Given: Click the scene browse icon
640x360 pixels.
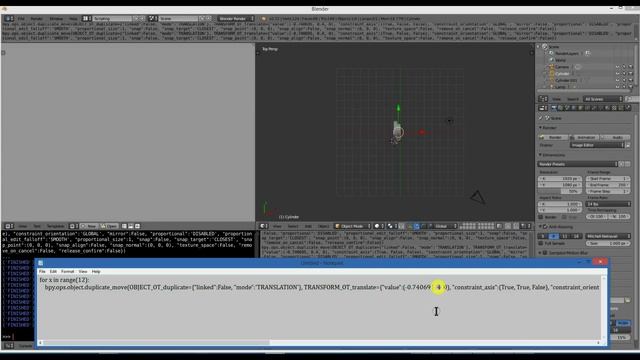Looking at the screenshot, I should pyautogui.click(x=153, y=19).
